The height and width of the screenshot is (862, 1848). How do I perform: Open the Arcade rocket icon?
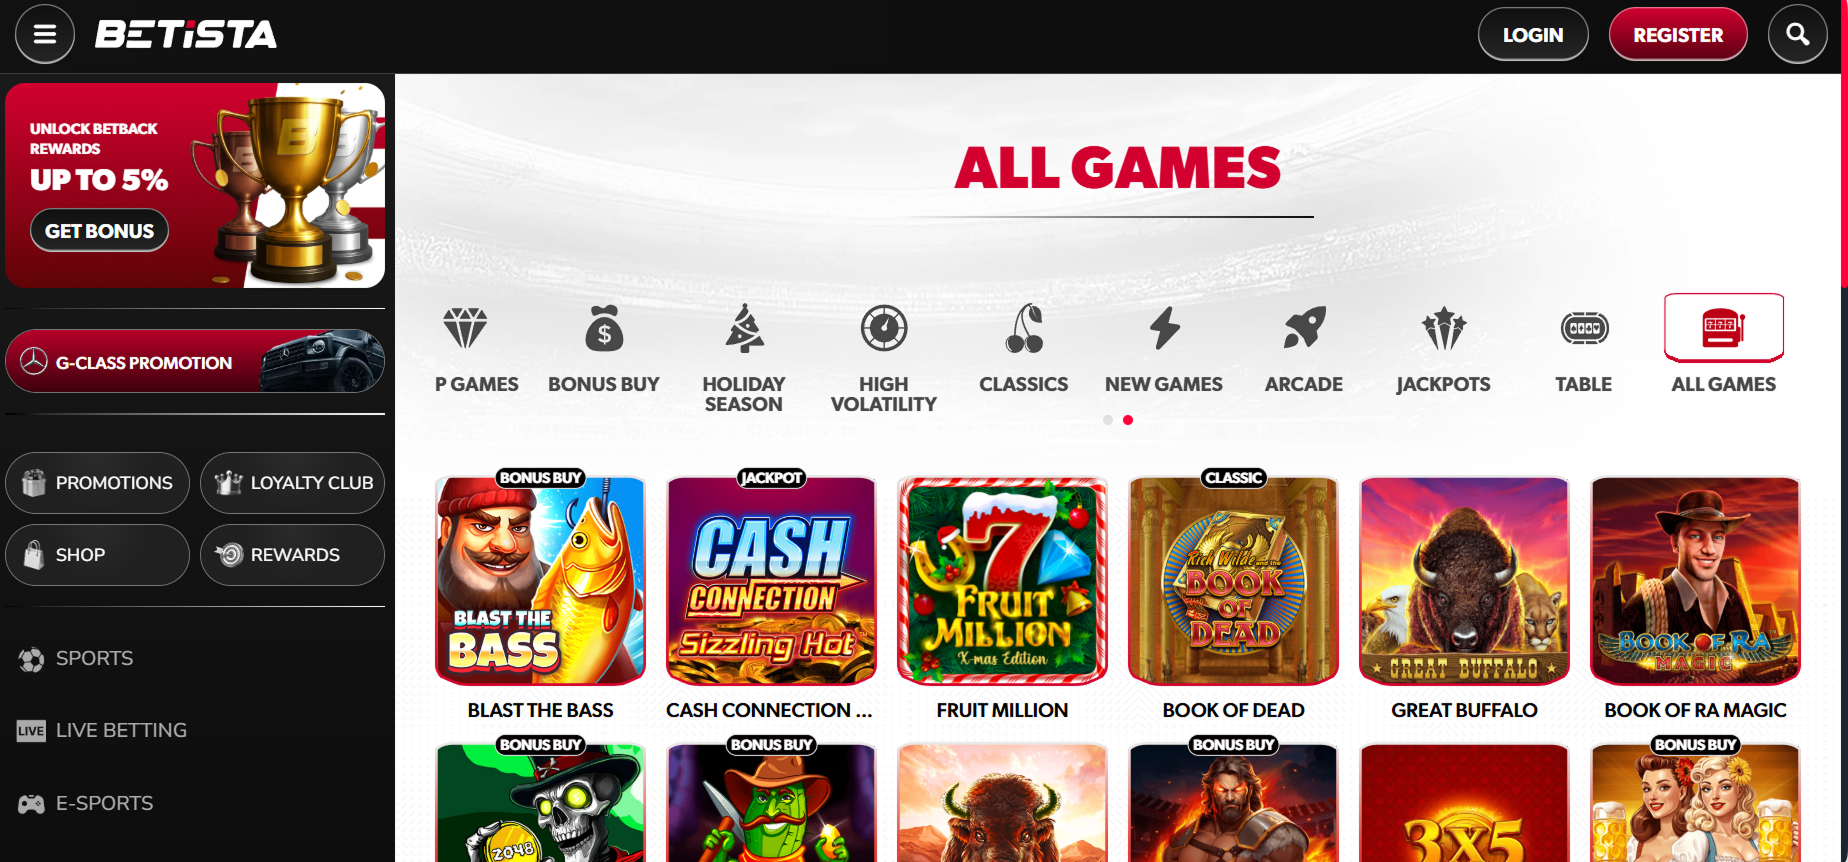(x=1304, y=328)
